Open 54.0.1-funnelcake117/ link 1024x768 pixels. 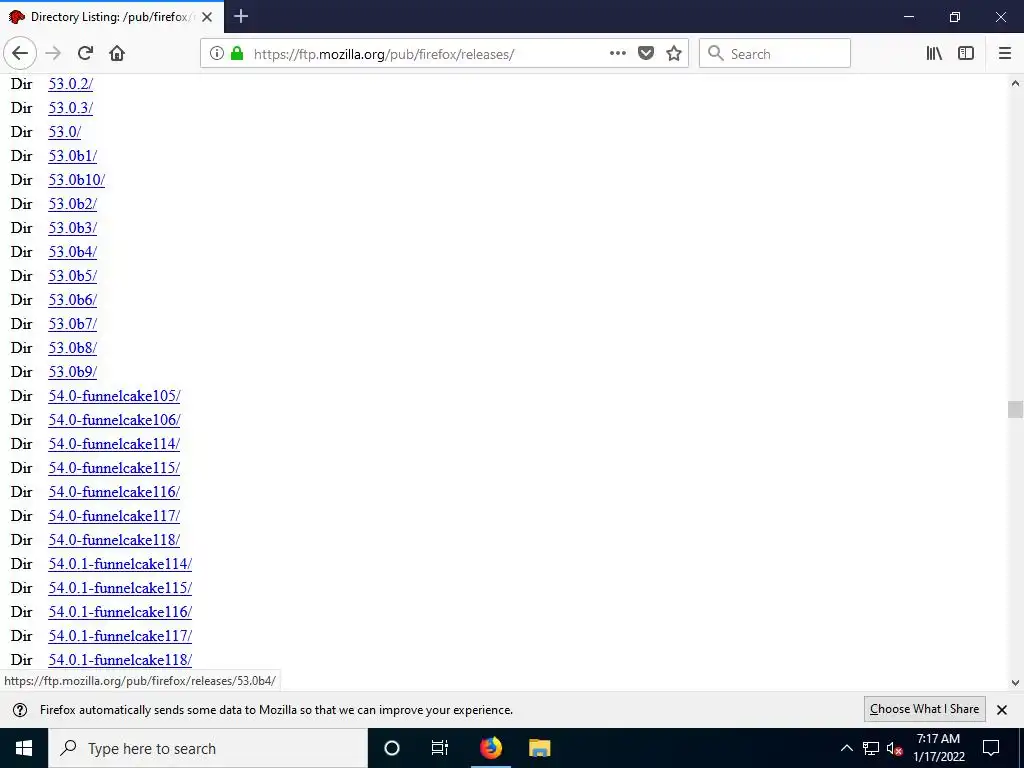(x=120, y=636)
